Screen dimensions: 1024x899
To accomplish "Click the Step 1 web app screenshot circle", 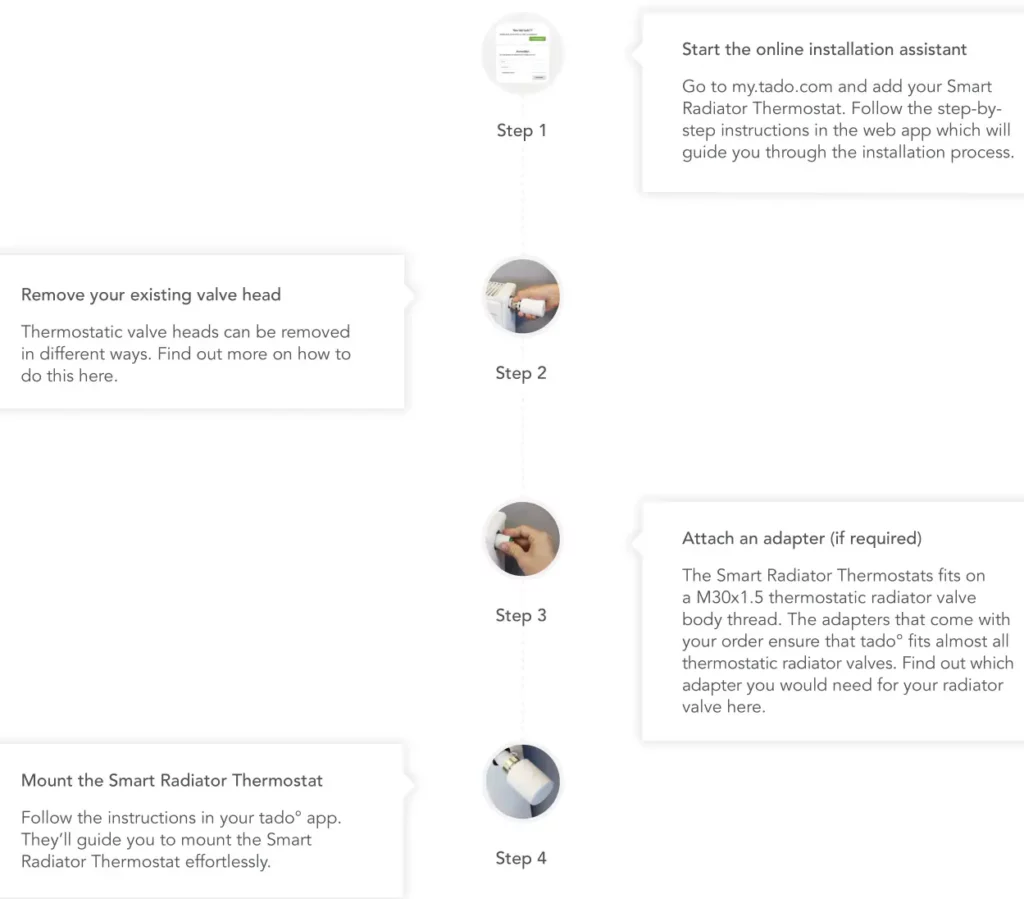I will coord(522,53).
